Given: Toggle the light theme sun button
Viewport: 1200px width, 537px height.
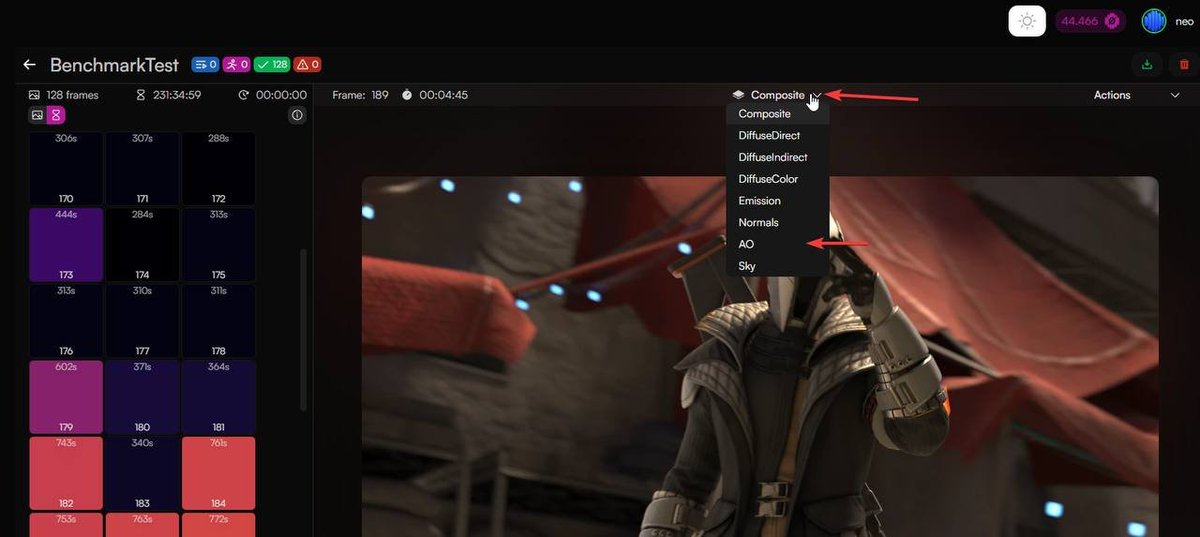Looking at the screenshot, I should click(1027, 21).
